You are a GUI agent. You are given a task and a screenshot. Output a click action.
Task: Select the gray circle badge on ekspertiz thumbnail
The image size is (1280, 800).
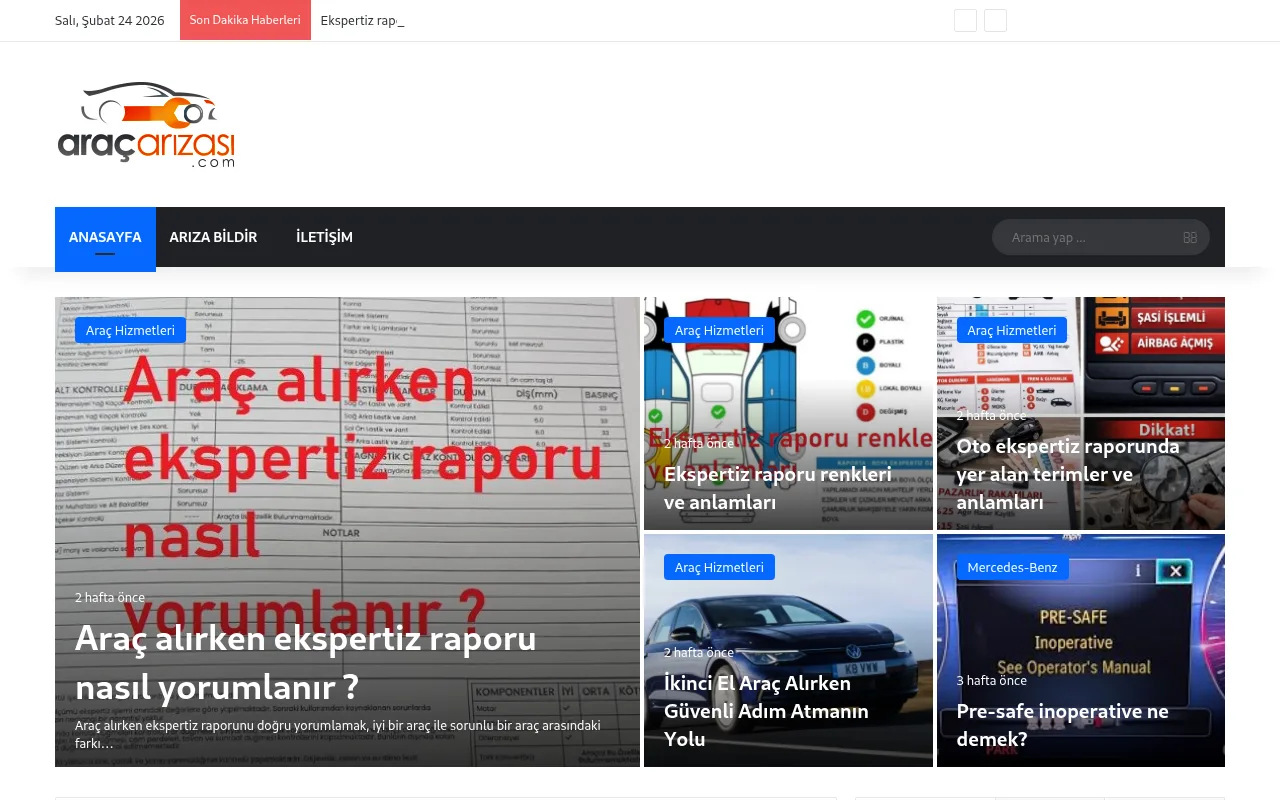793,329
